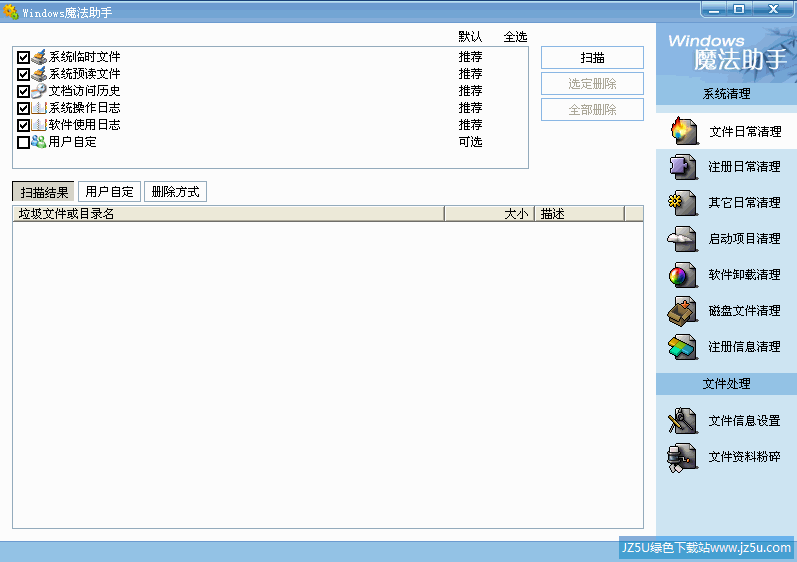
Task: Select 磁盘文件清理 sidebar label
Action: pyautogui.click(x=745, y=311)
